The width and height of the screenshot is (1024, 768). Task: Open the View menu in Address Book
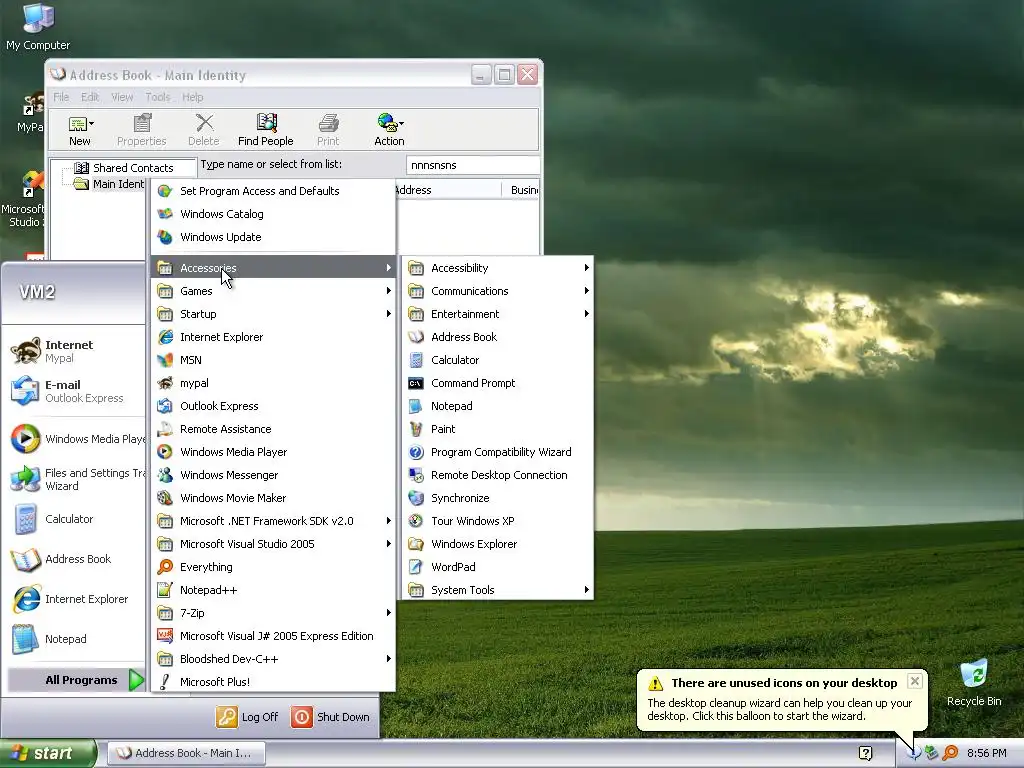tap(122, 97)
